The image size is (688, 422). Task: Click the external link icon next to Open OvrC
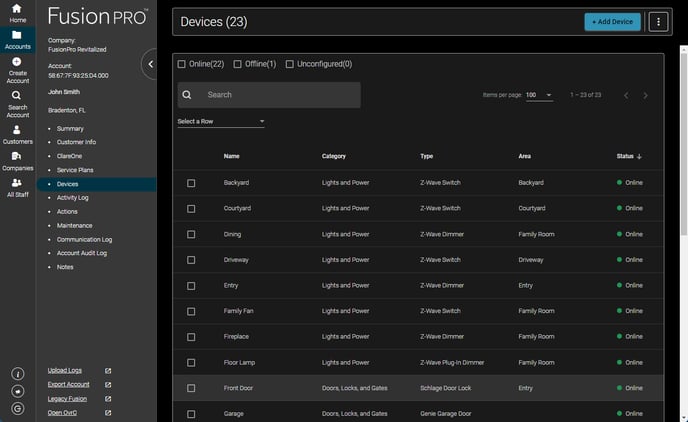[x=108, y=413]
